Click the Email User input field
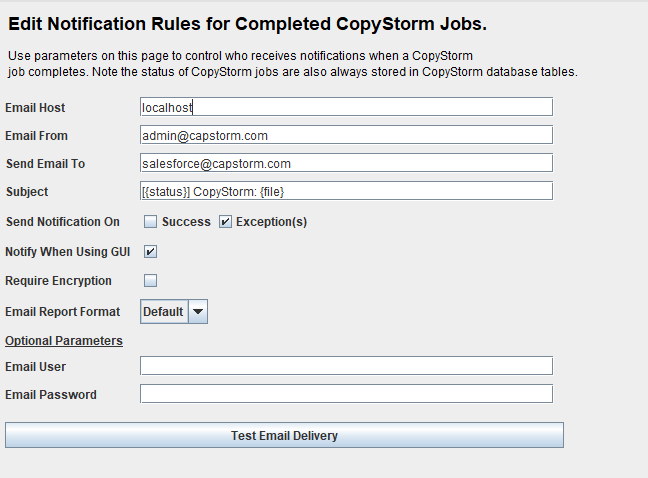Screen dimensions: 648x478 tap(346, 366)
